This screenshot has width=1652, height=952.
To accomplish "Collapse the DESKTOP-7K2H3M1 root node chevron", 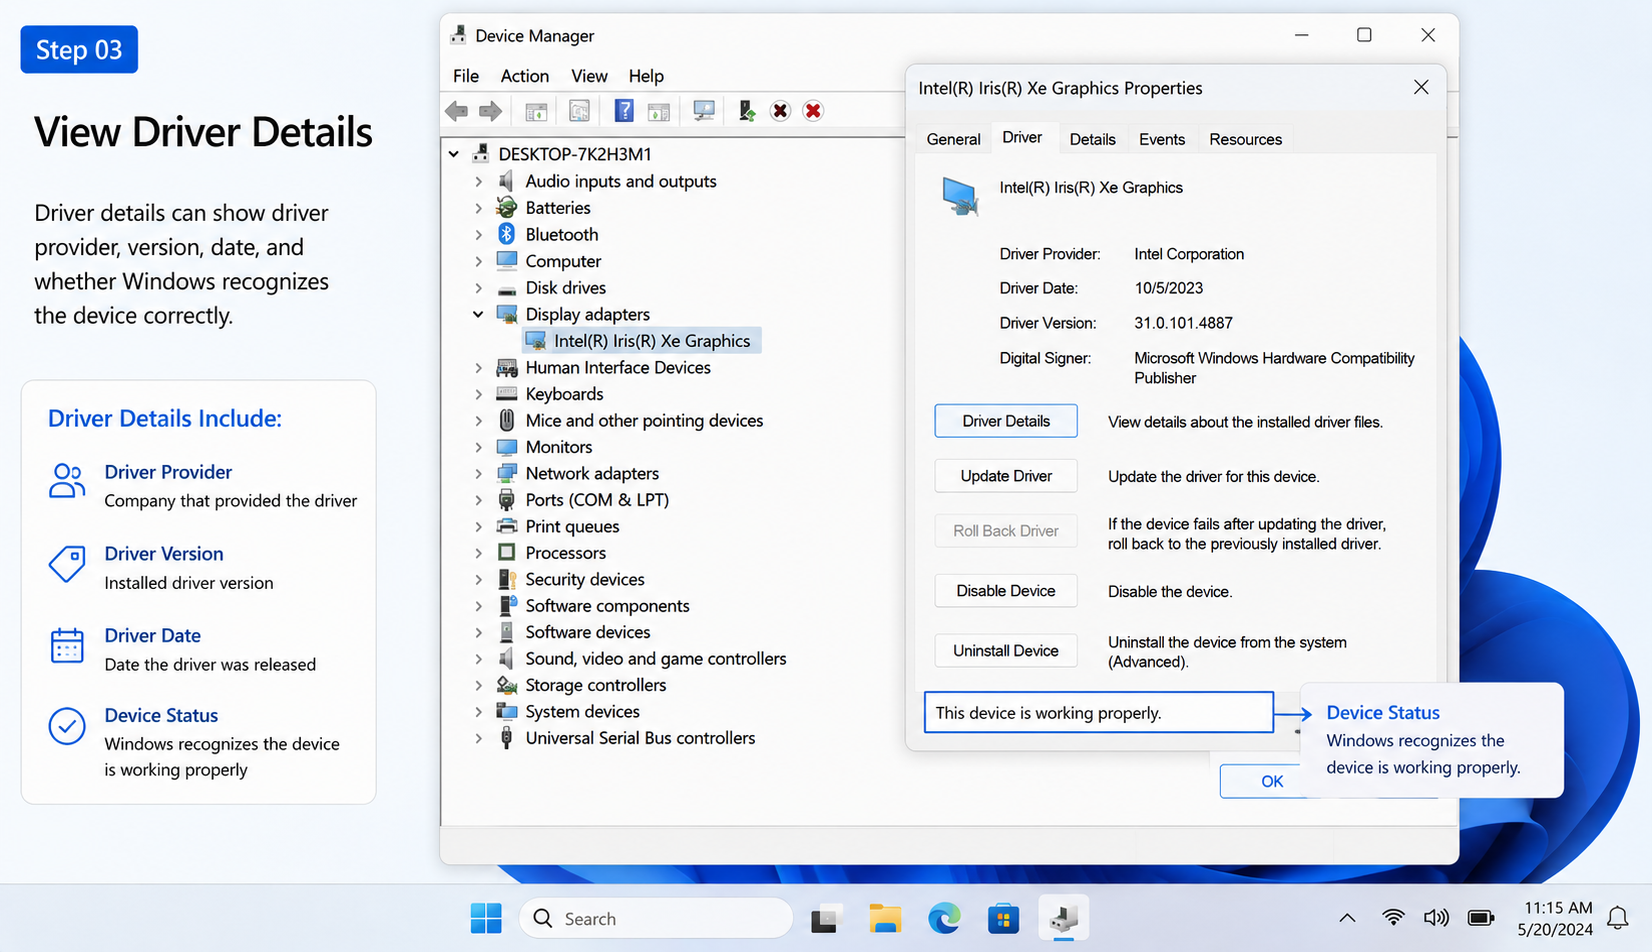I will coord(454,154).
